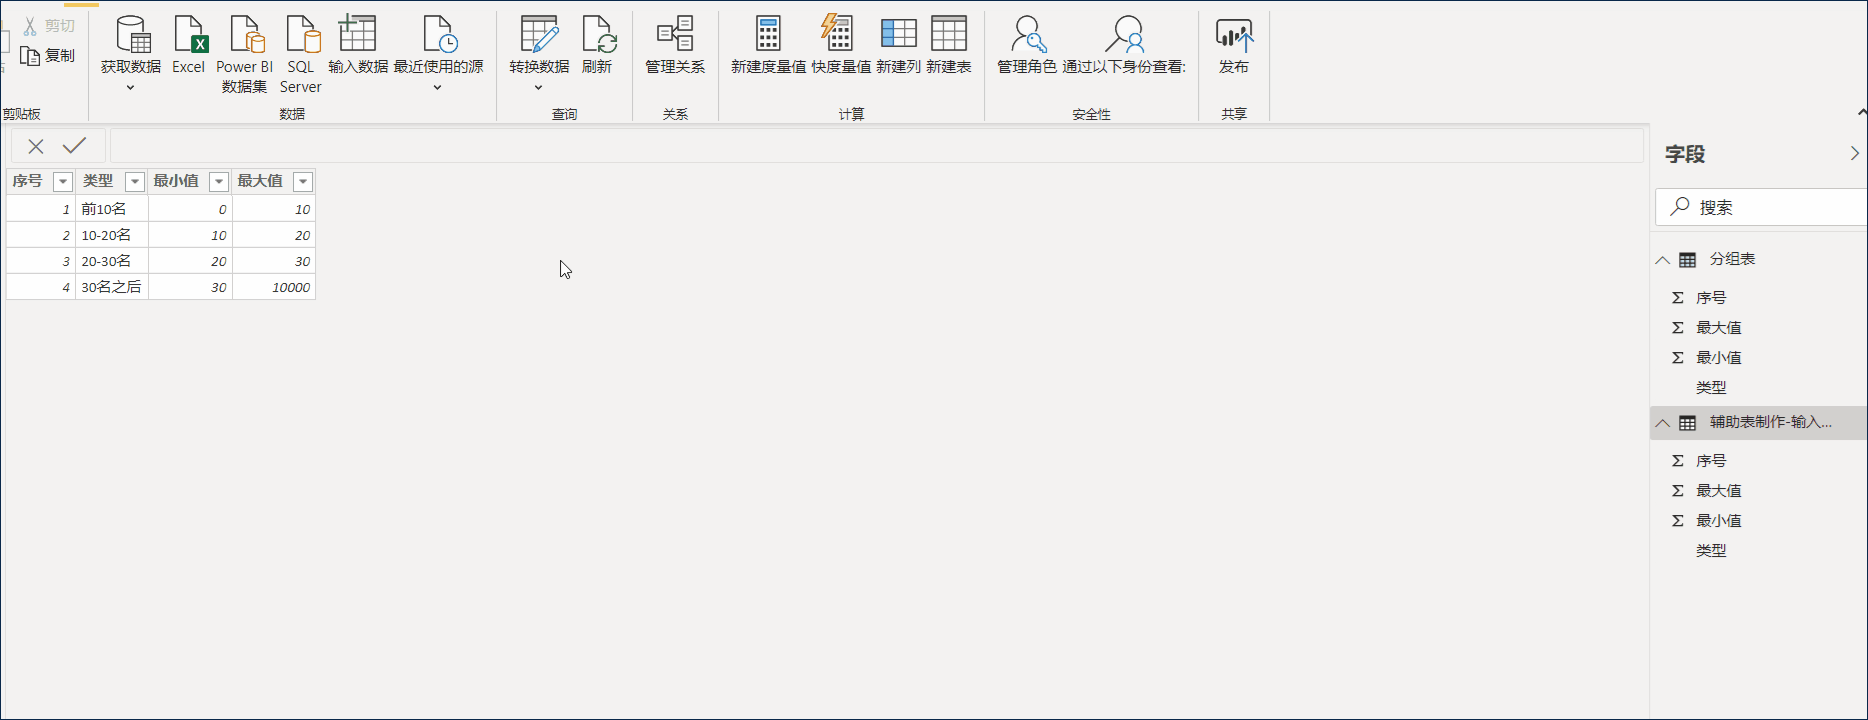Click the cell 前10名

(112, 209)
